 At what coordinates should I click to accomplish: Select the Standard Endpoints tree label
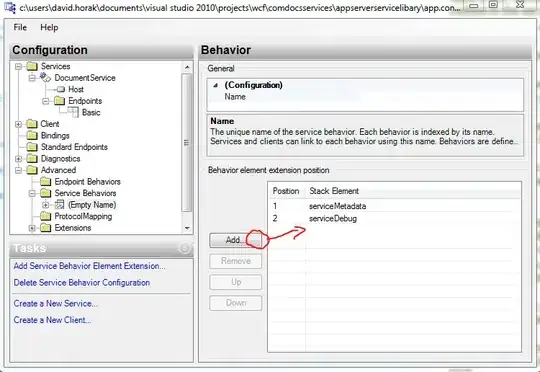tap(74, 147)
